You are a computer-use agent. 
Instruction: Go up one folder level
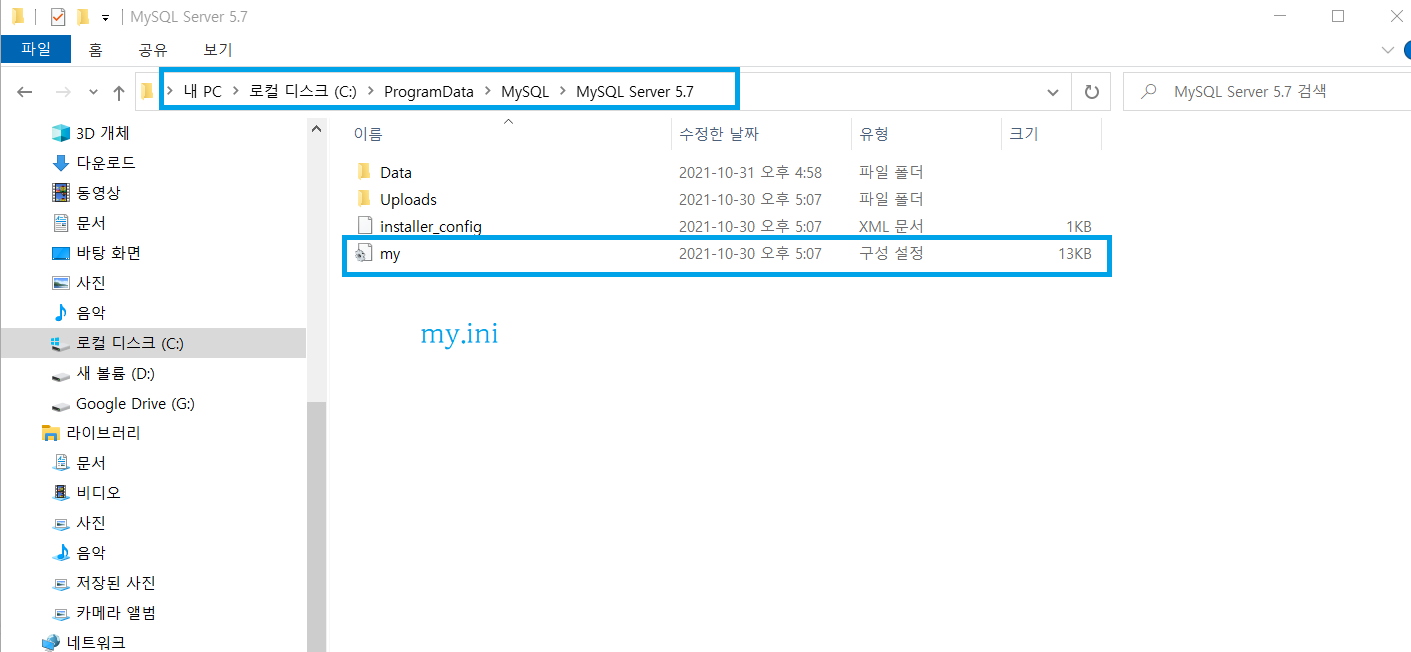point(119,92)
